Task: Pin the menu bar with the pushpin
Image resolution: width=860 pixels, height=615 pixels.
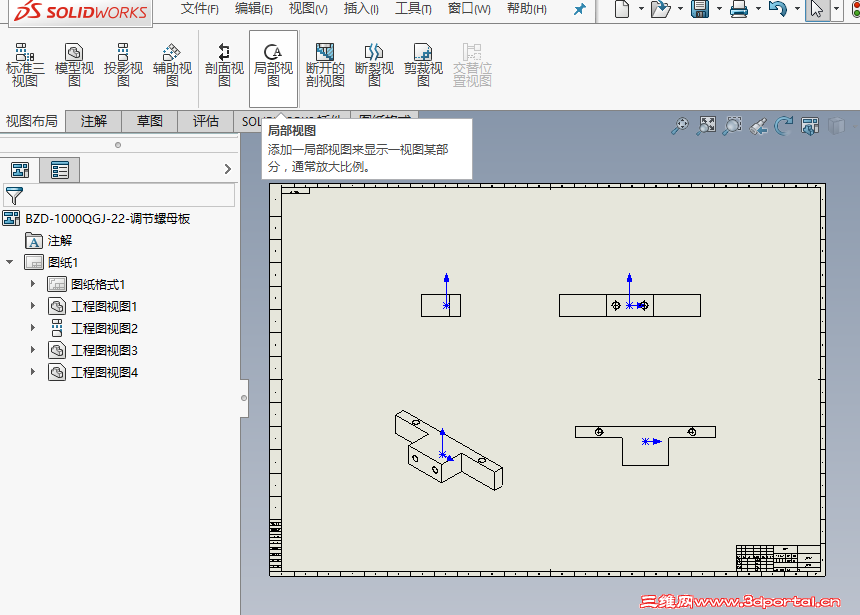Action: click(x=579, y=9)
